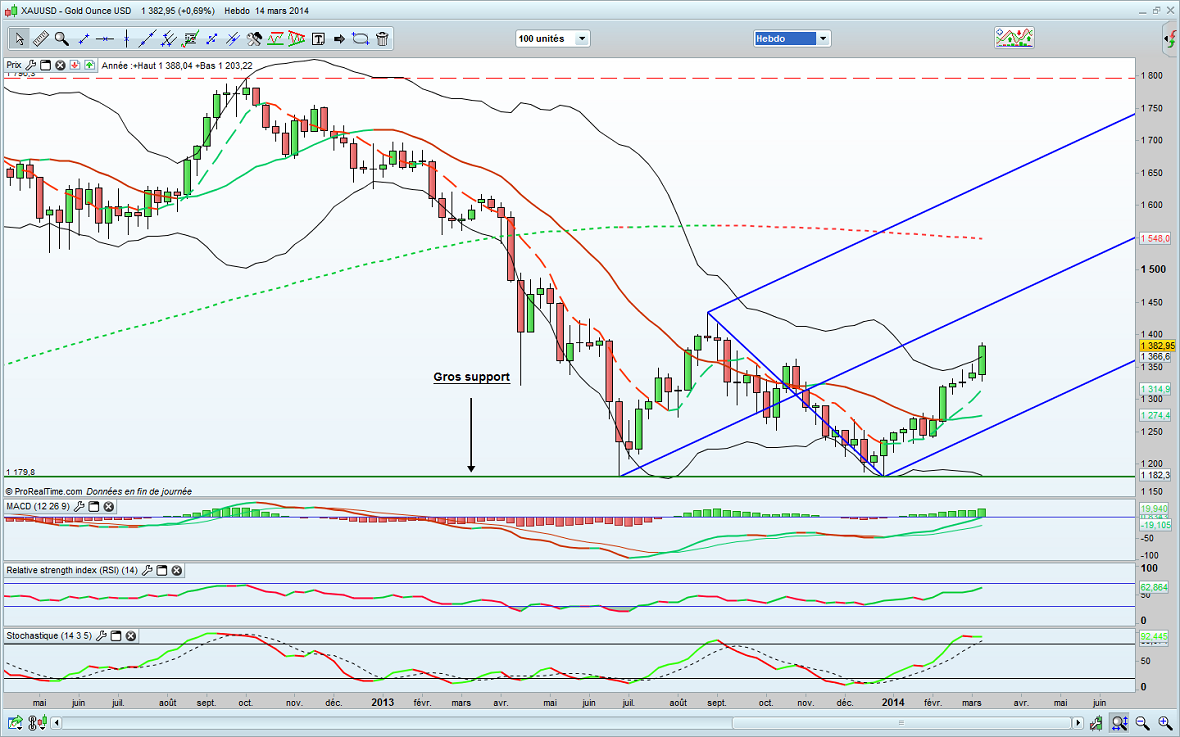
Task: Open the Hebdo timeframe dropdown
Action: 792,39
